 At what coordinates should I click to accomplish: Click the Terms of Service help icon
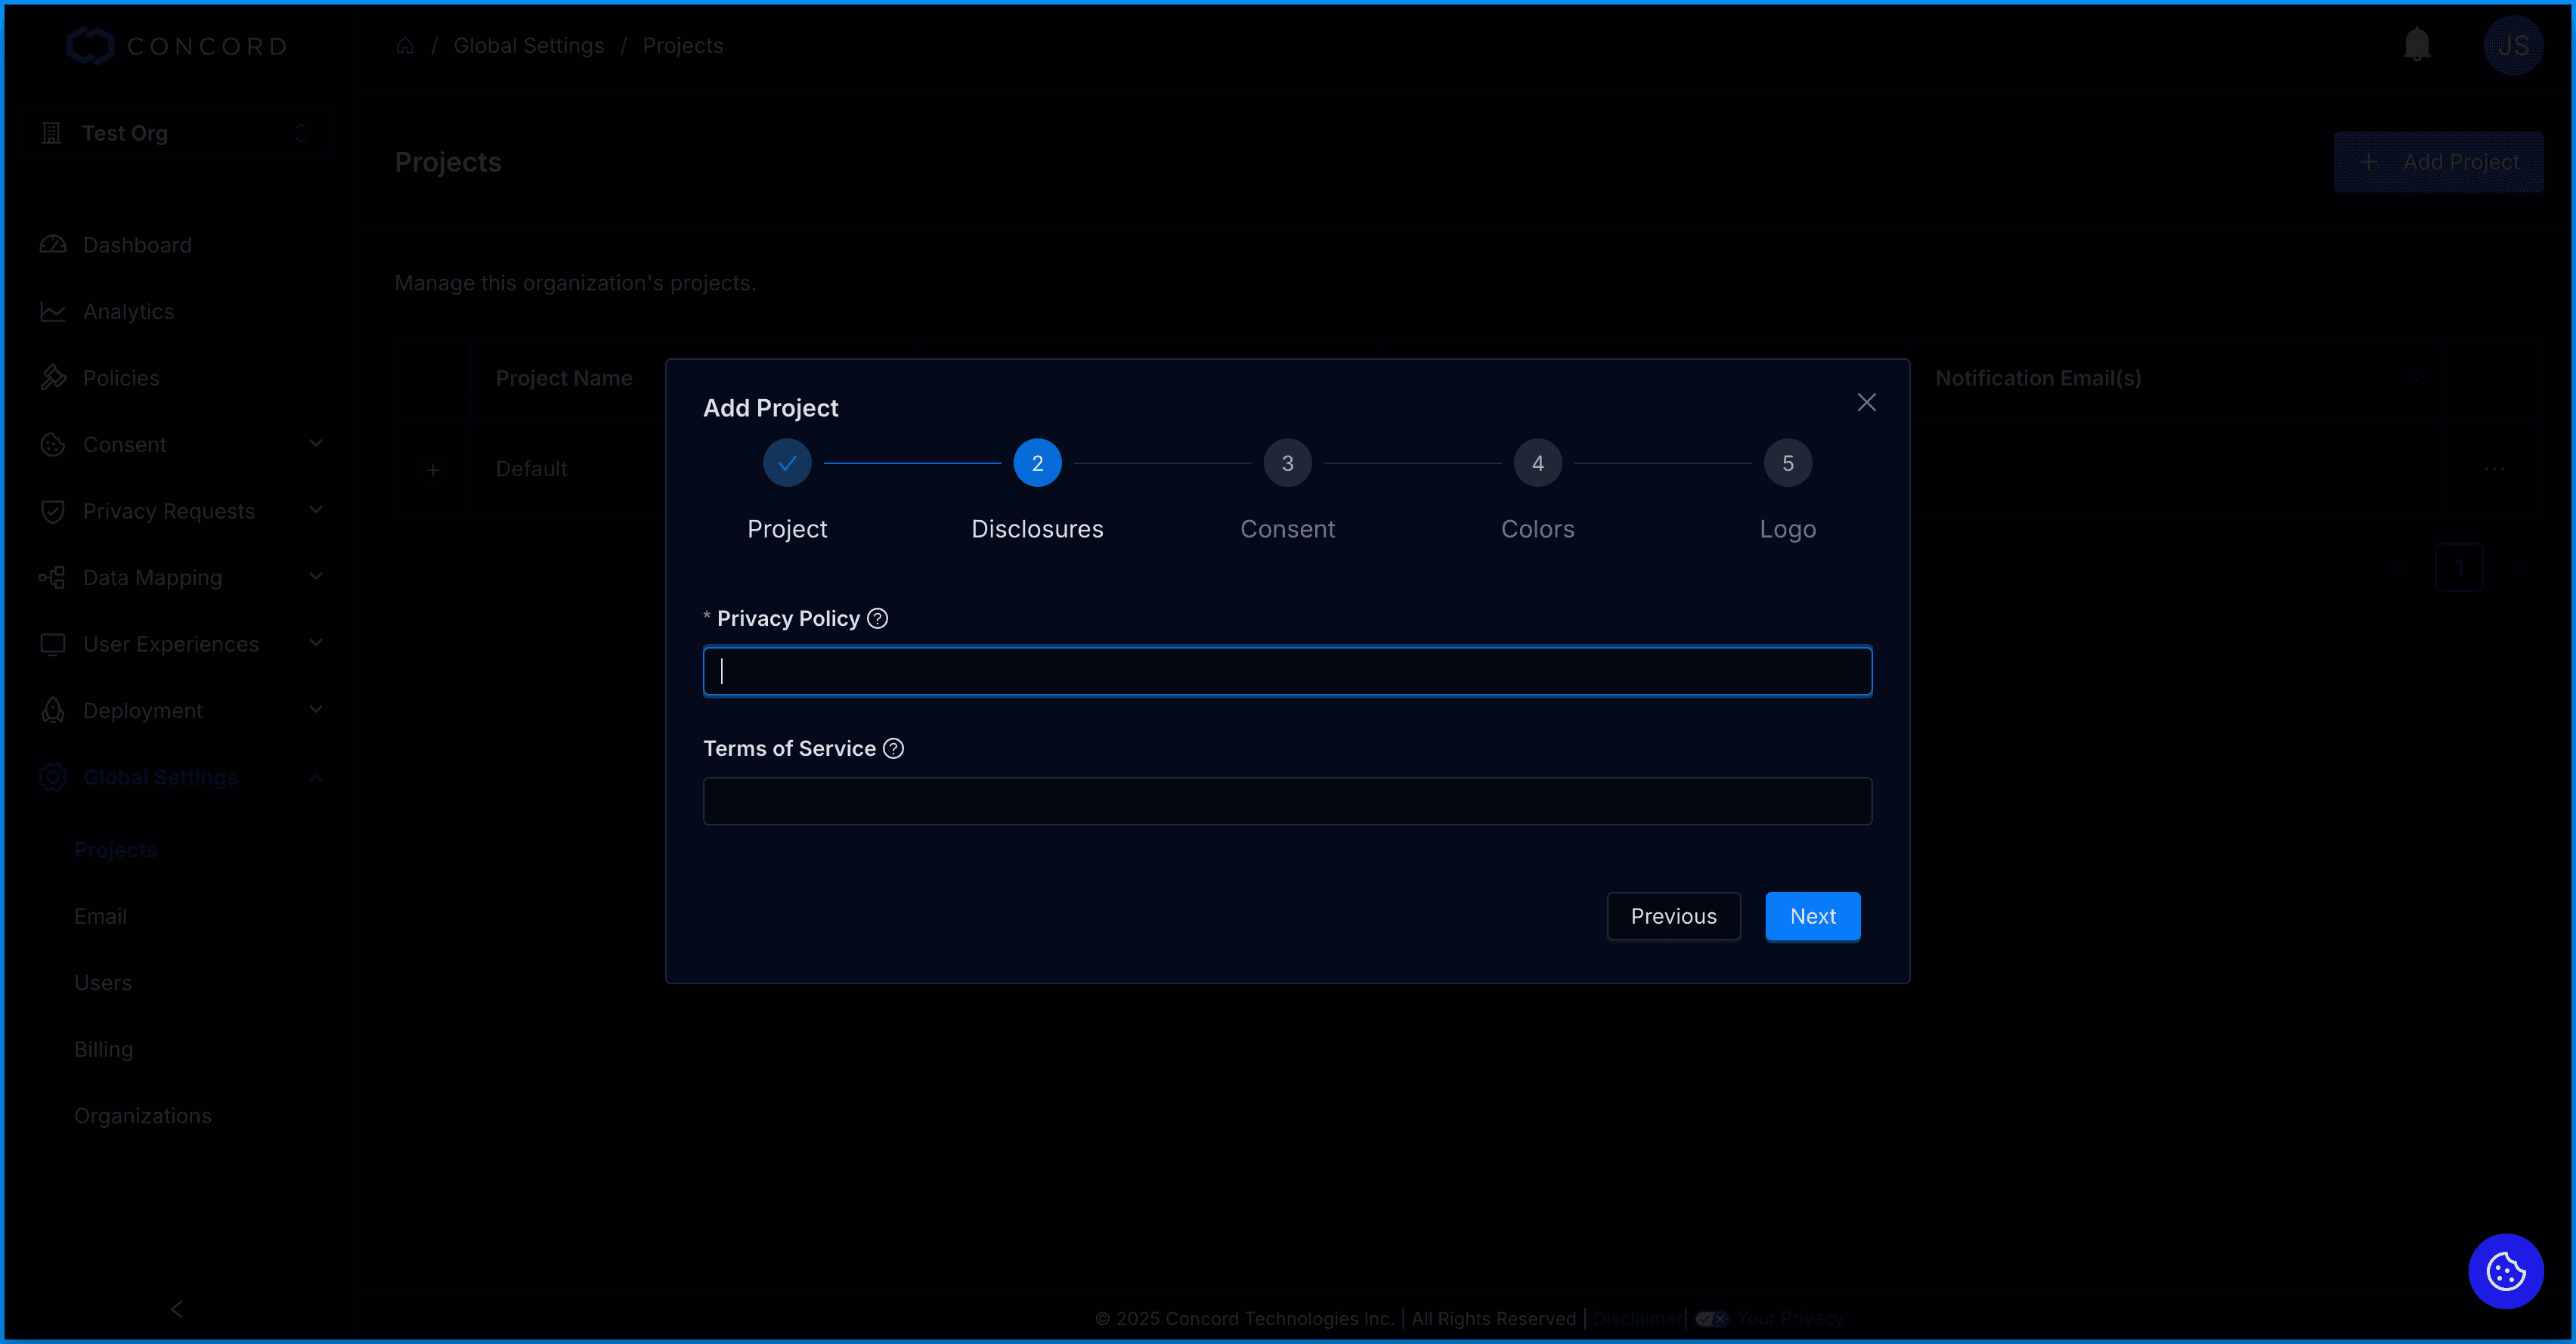point(893,749)
